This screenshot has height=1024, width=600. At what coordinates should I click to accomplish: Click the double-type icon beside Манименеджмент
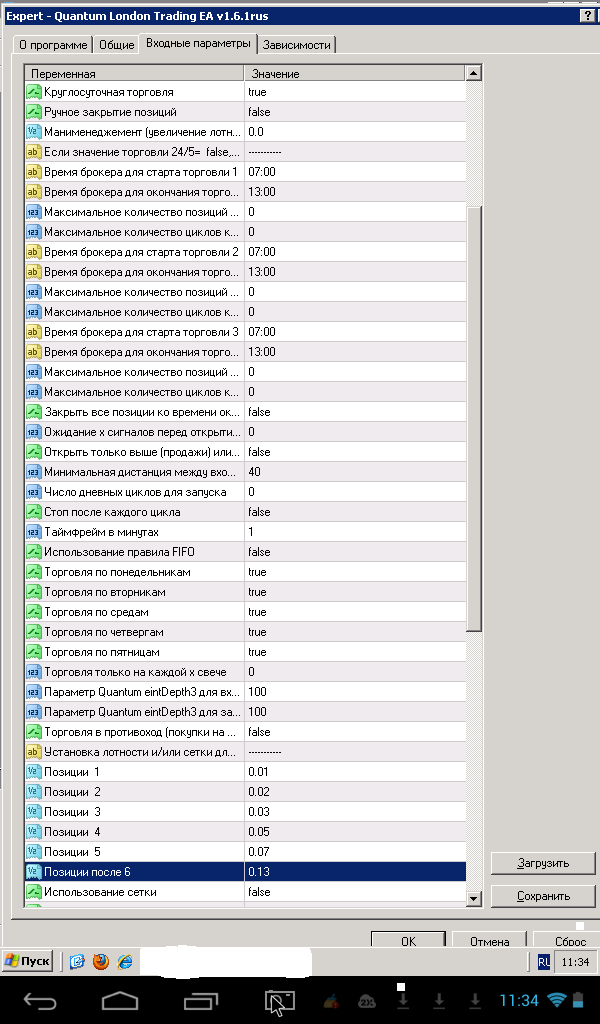34,132
